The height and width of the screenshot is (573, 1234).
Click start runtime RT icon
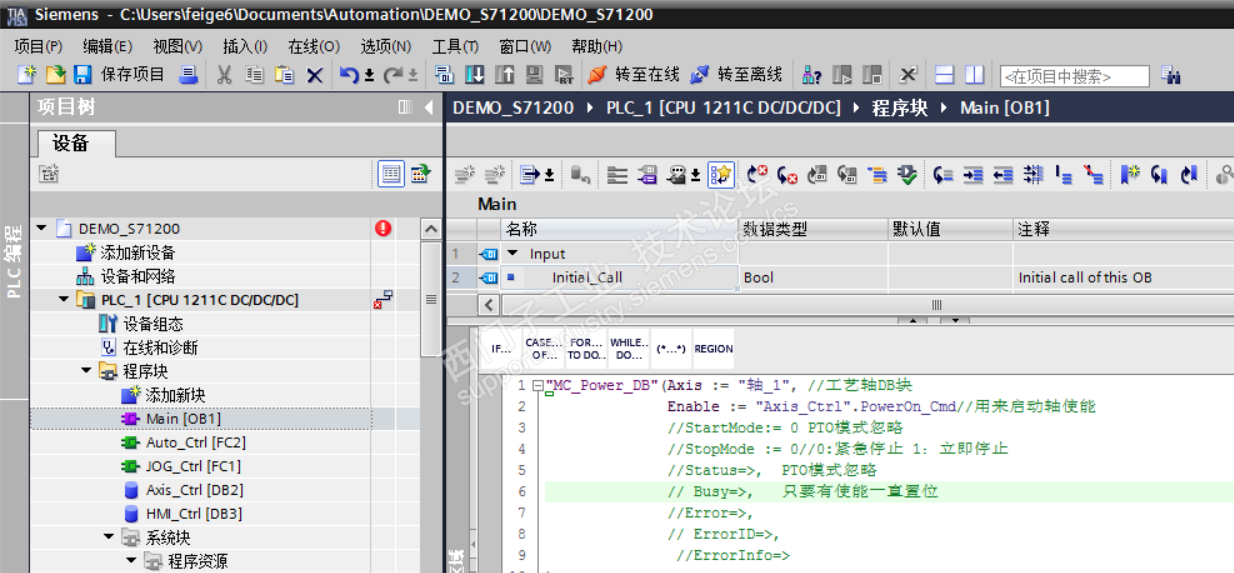click(564, 75)
